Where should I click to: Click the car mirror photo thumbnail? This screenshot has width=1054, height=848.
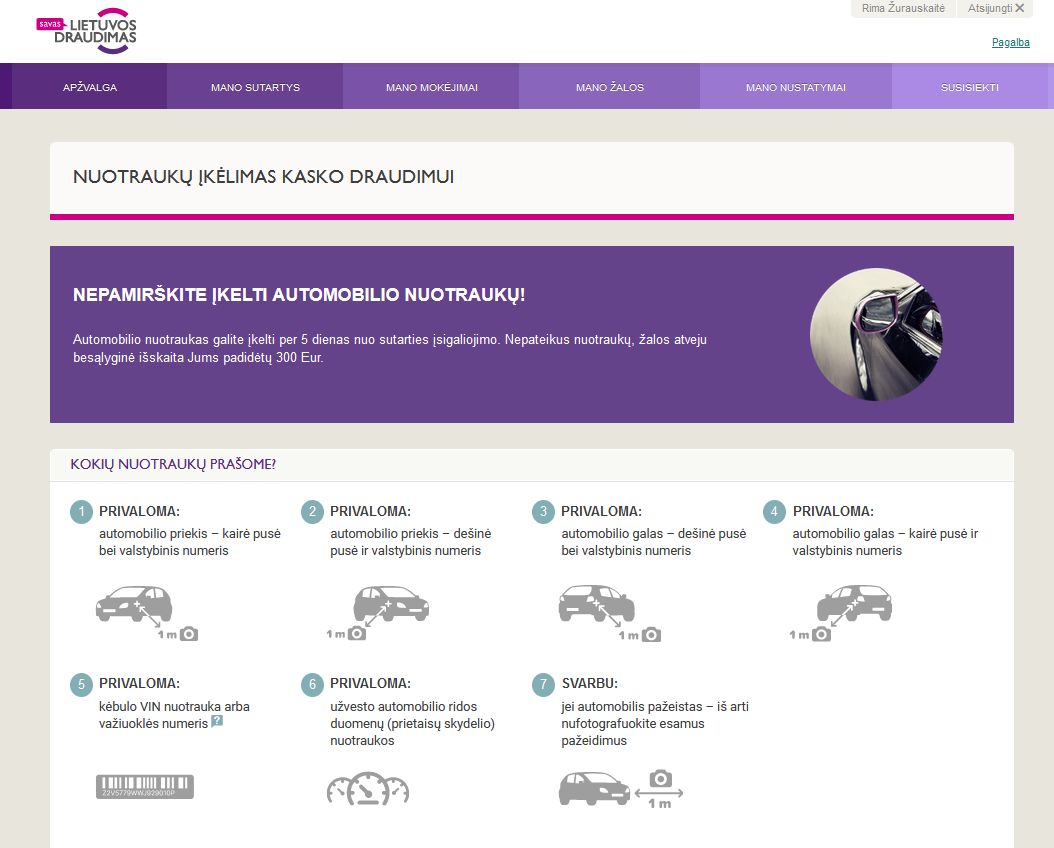point(876,334)
